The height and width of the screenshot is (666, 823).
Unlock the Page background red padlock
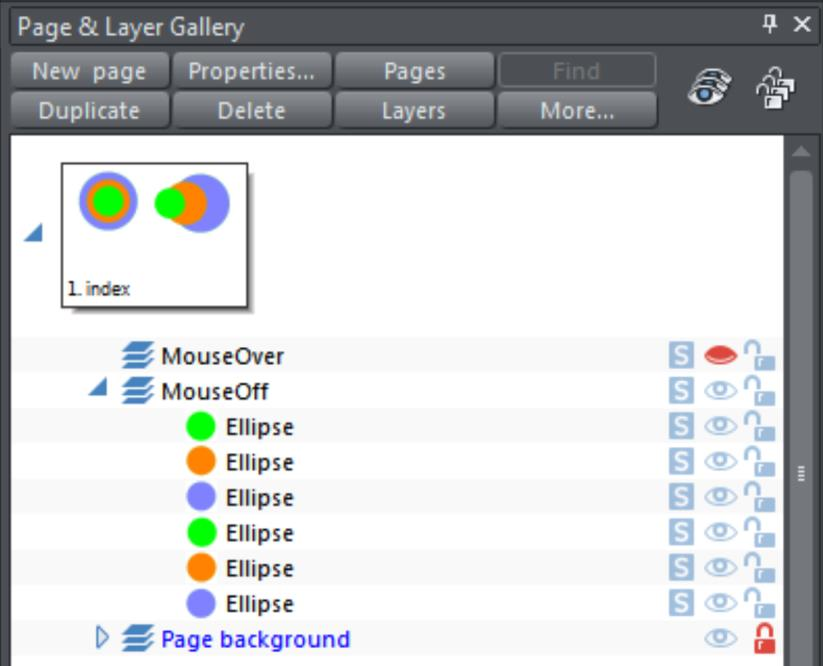[x=764, y=638]
